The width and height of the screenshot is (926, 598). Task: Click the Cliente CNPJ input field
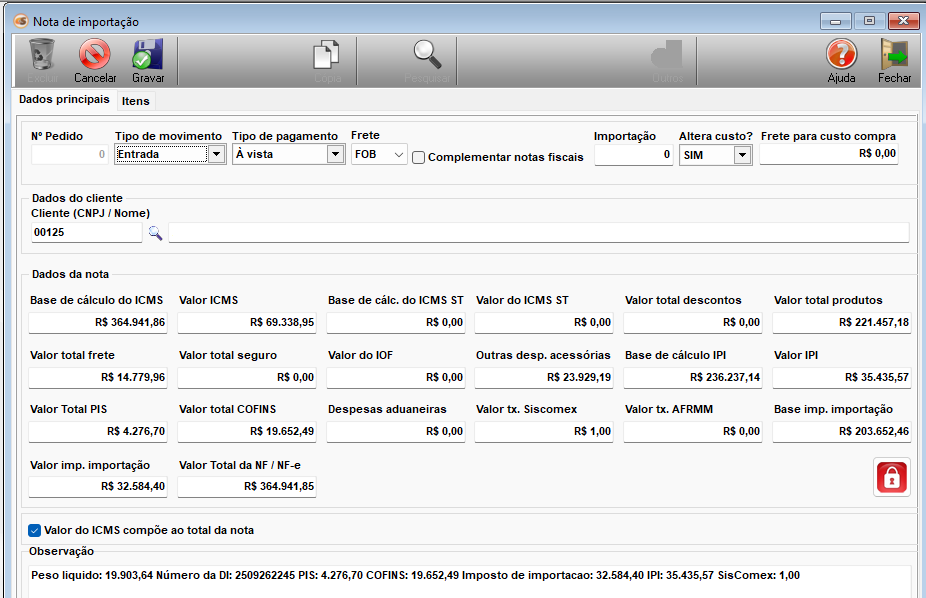tap(86, 233)
